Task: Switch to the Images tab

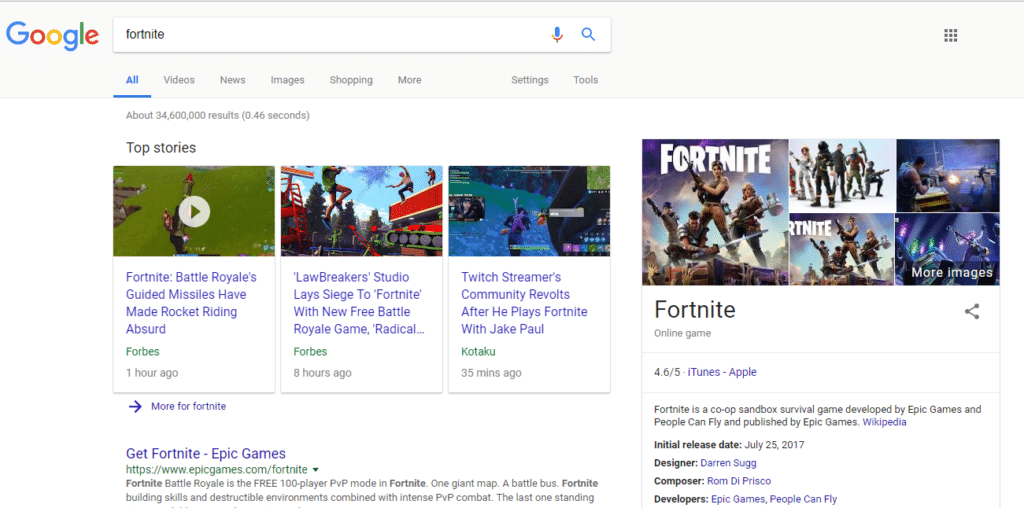Action: (287, 80)
